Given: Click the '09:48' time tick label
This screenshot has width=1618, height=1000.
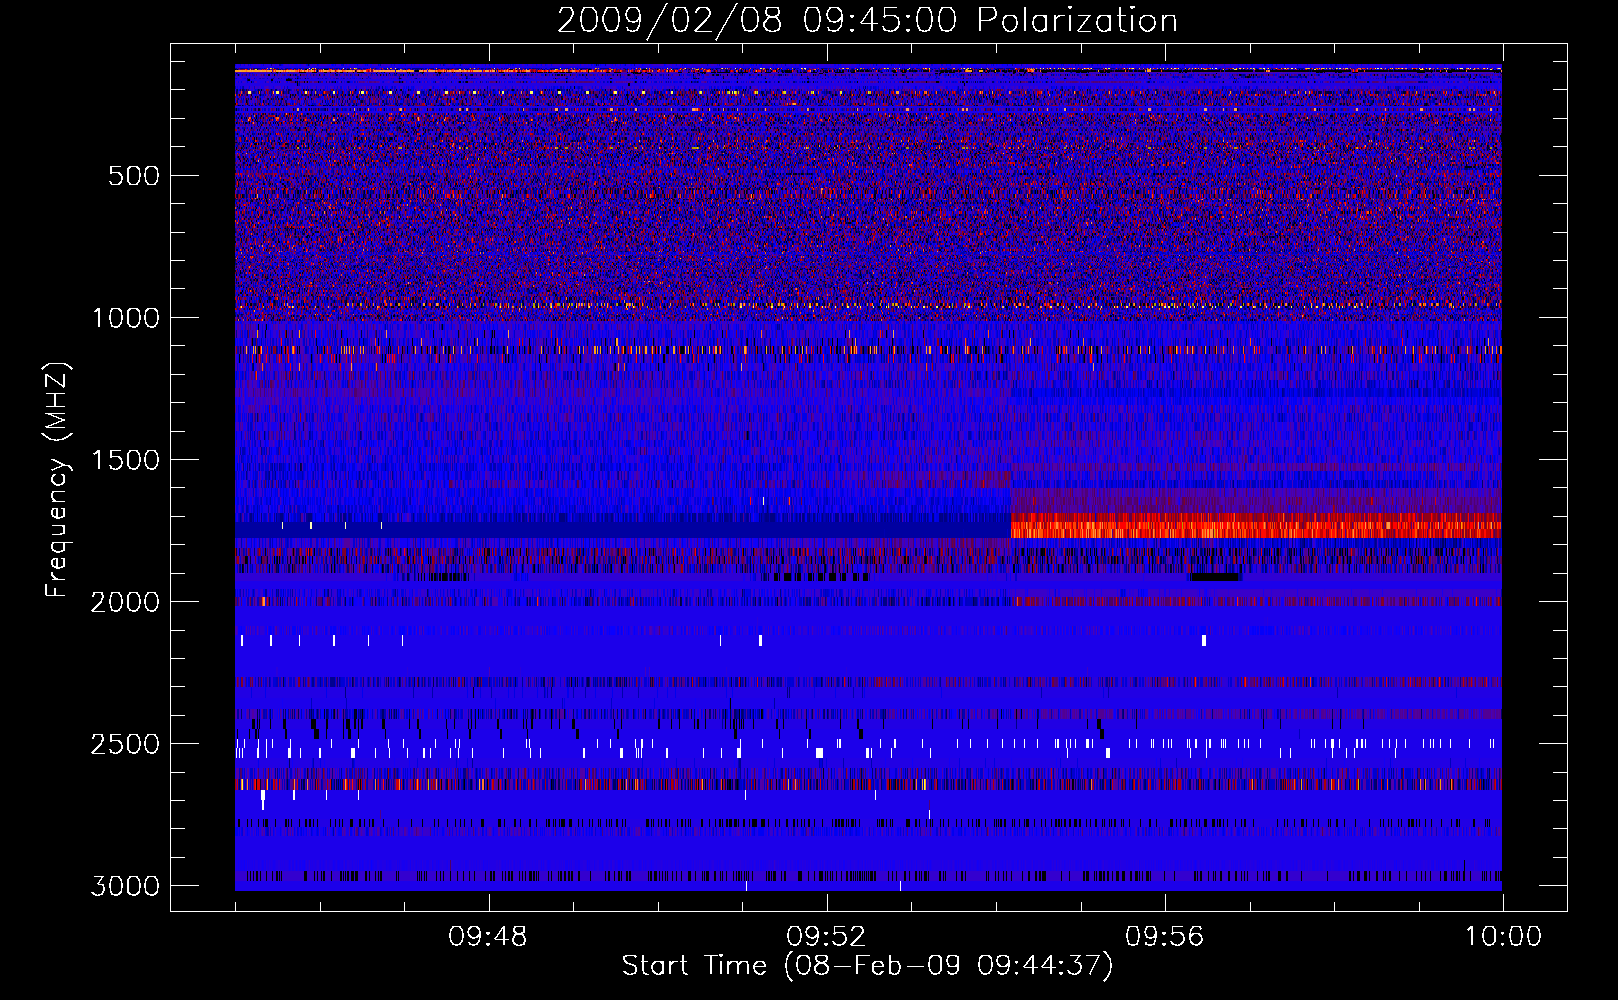Looking at the screenshot, I should [x=488, y=937].
